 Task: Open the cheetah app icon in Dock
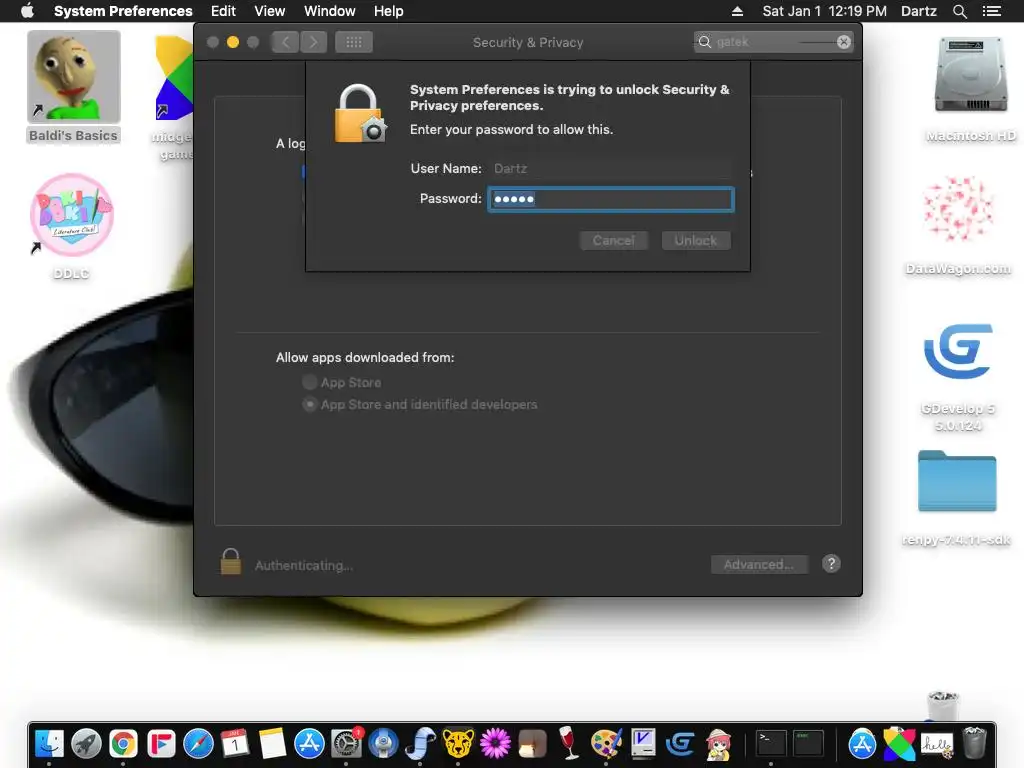click(x=458, y=743)
